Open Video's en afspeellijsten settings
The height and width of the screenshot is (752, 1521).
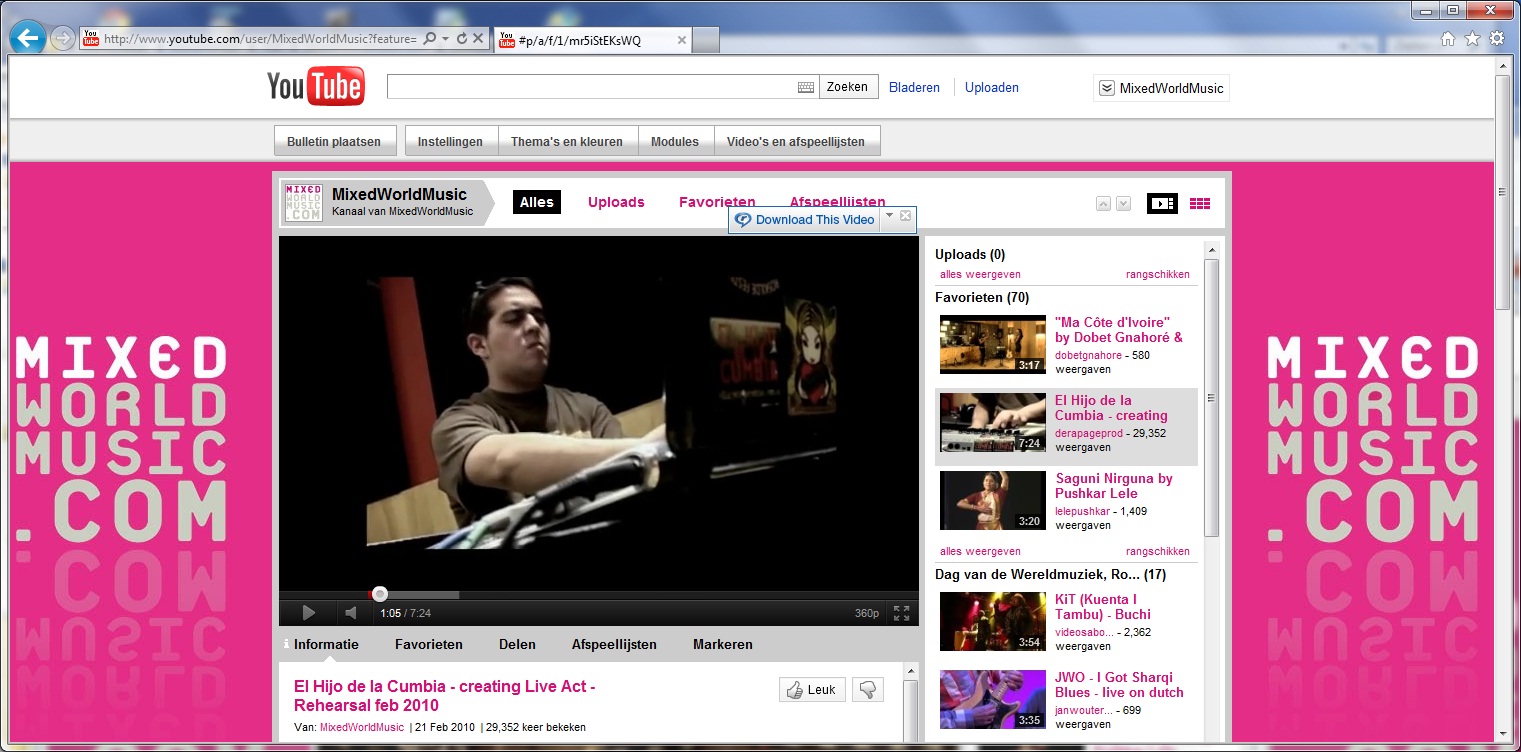click(x=796, y=142)
